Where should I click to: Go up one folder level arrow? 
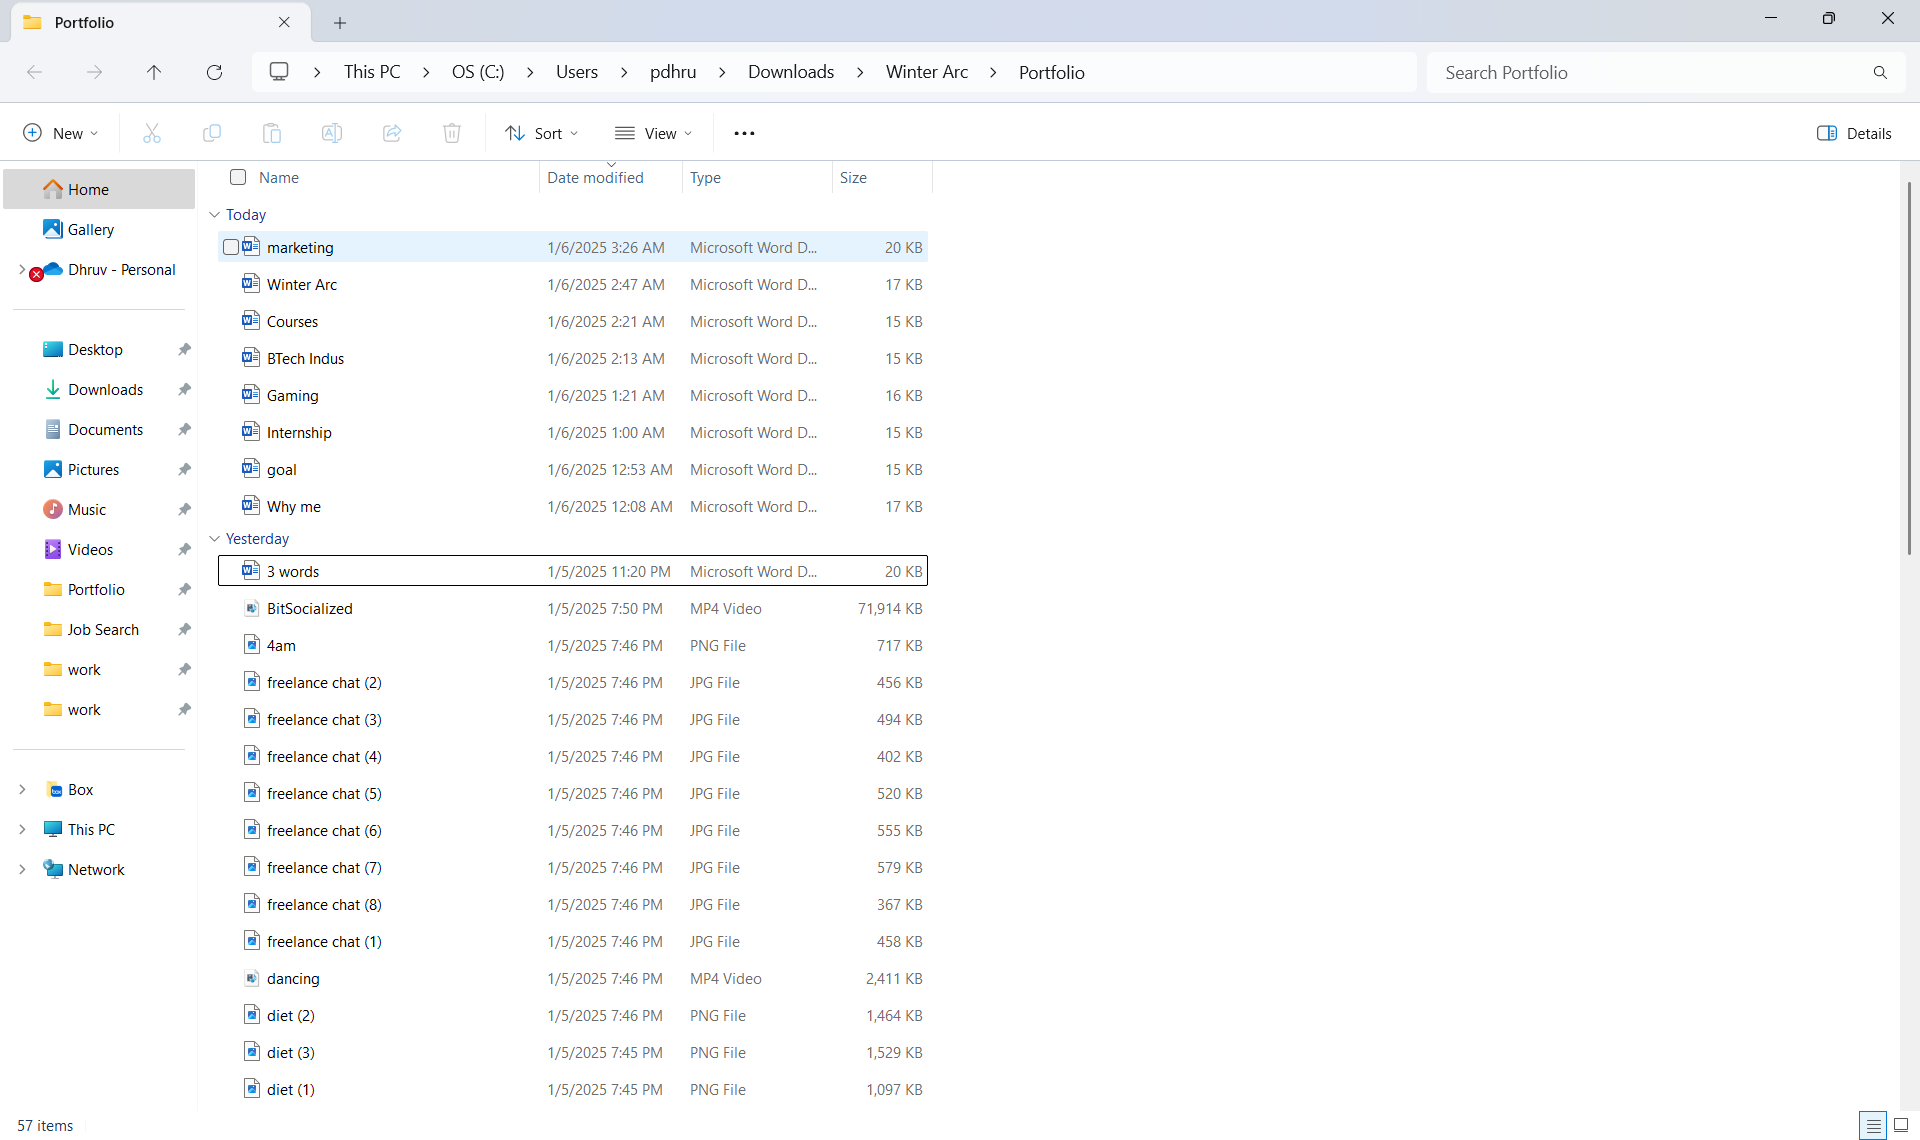tap(154, 72)
